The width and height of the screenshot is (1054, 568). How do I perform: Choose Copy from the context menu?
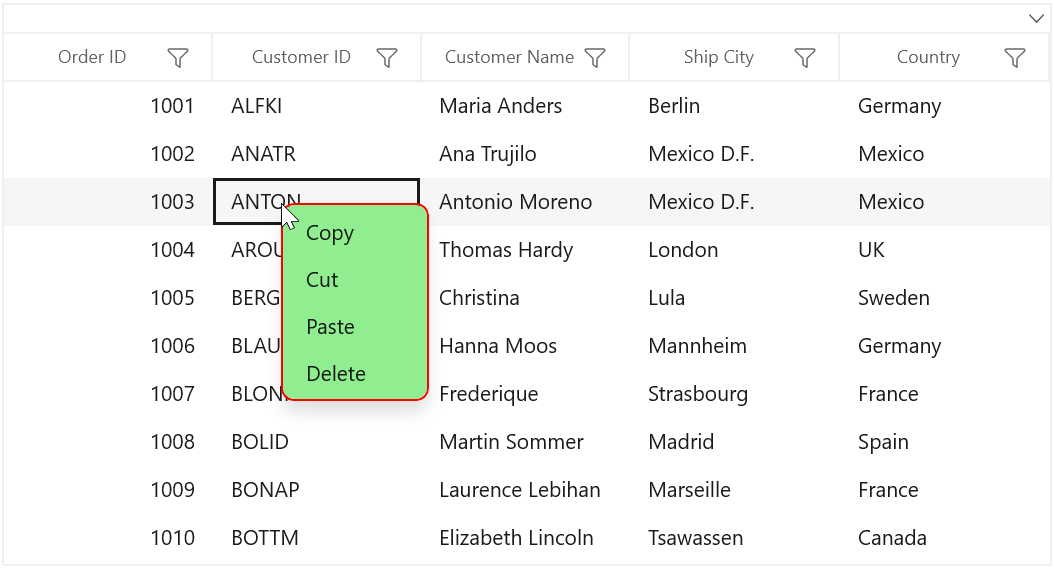[355, 233]
